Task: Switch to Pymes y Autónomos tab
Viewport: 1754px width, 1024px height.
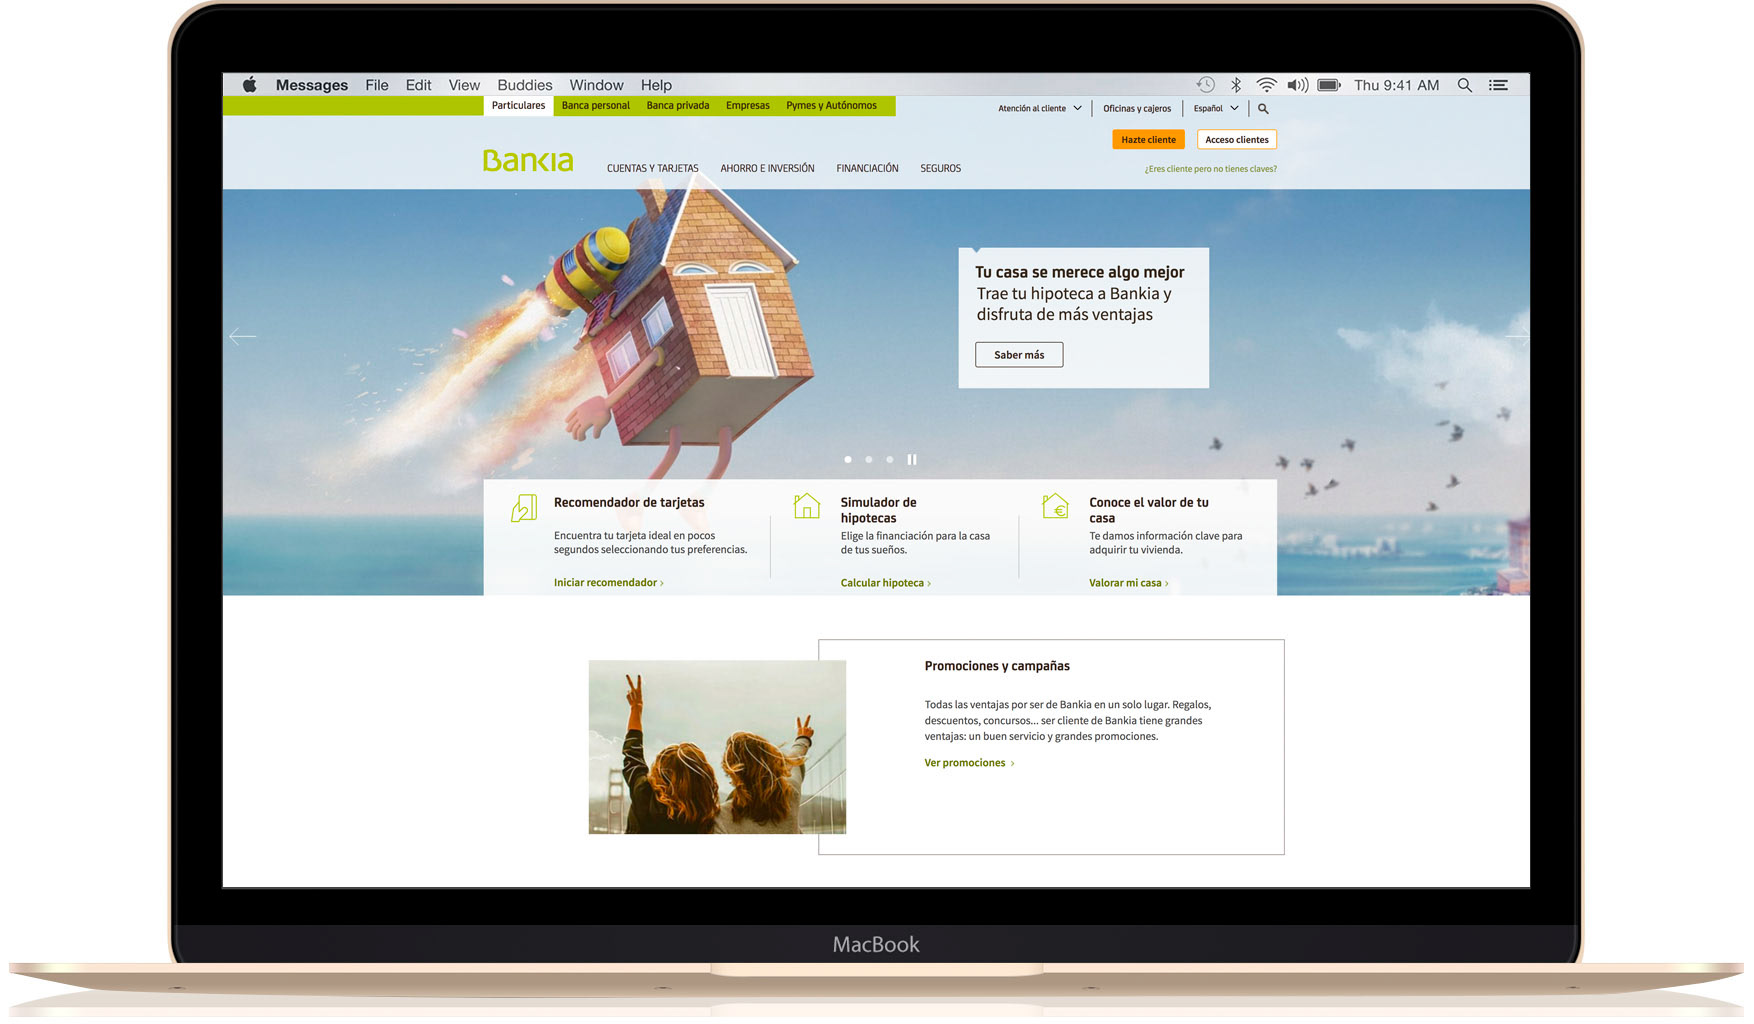Action: pos(831,106)
